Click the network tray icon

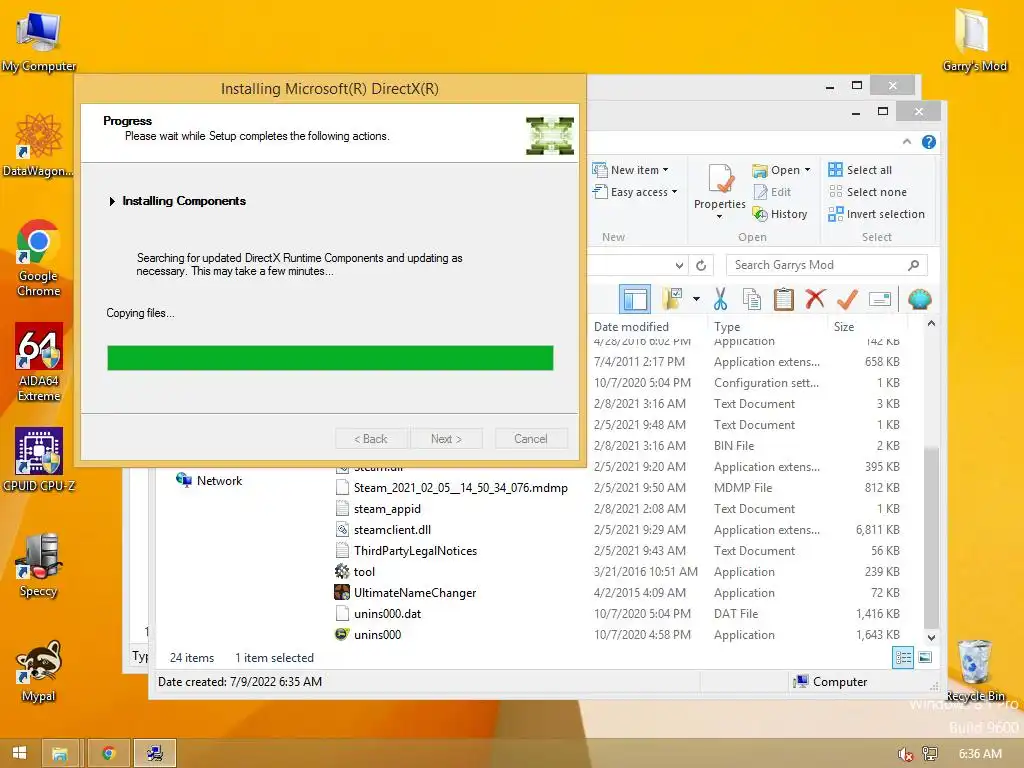tap(930, 754)
